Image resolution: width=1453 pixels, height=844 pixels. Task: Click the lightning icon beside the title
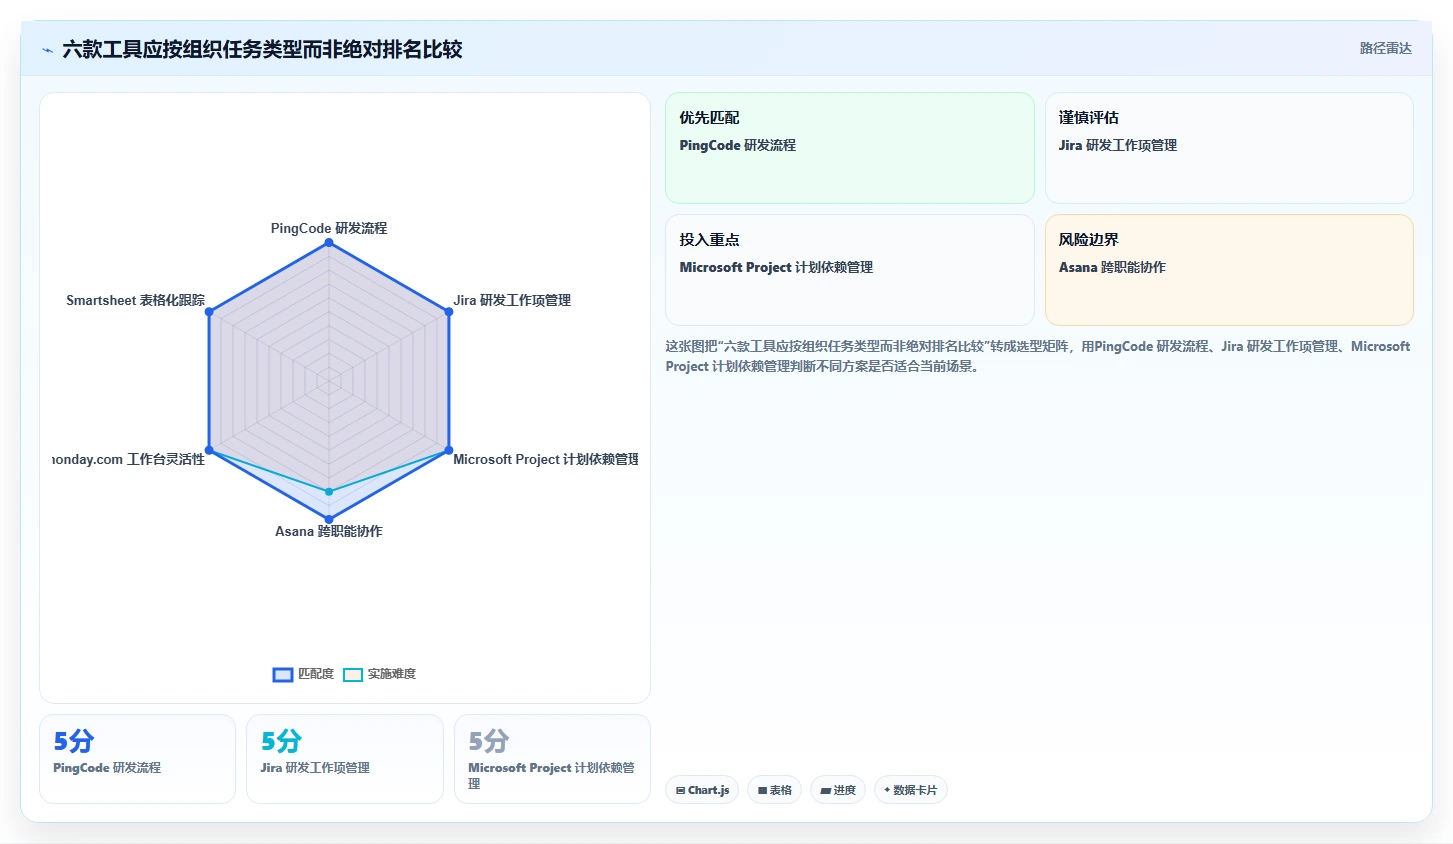[47, 50]
